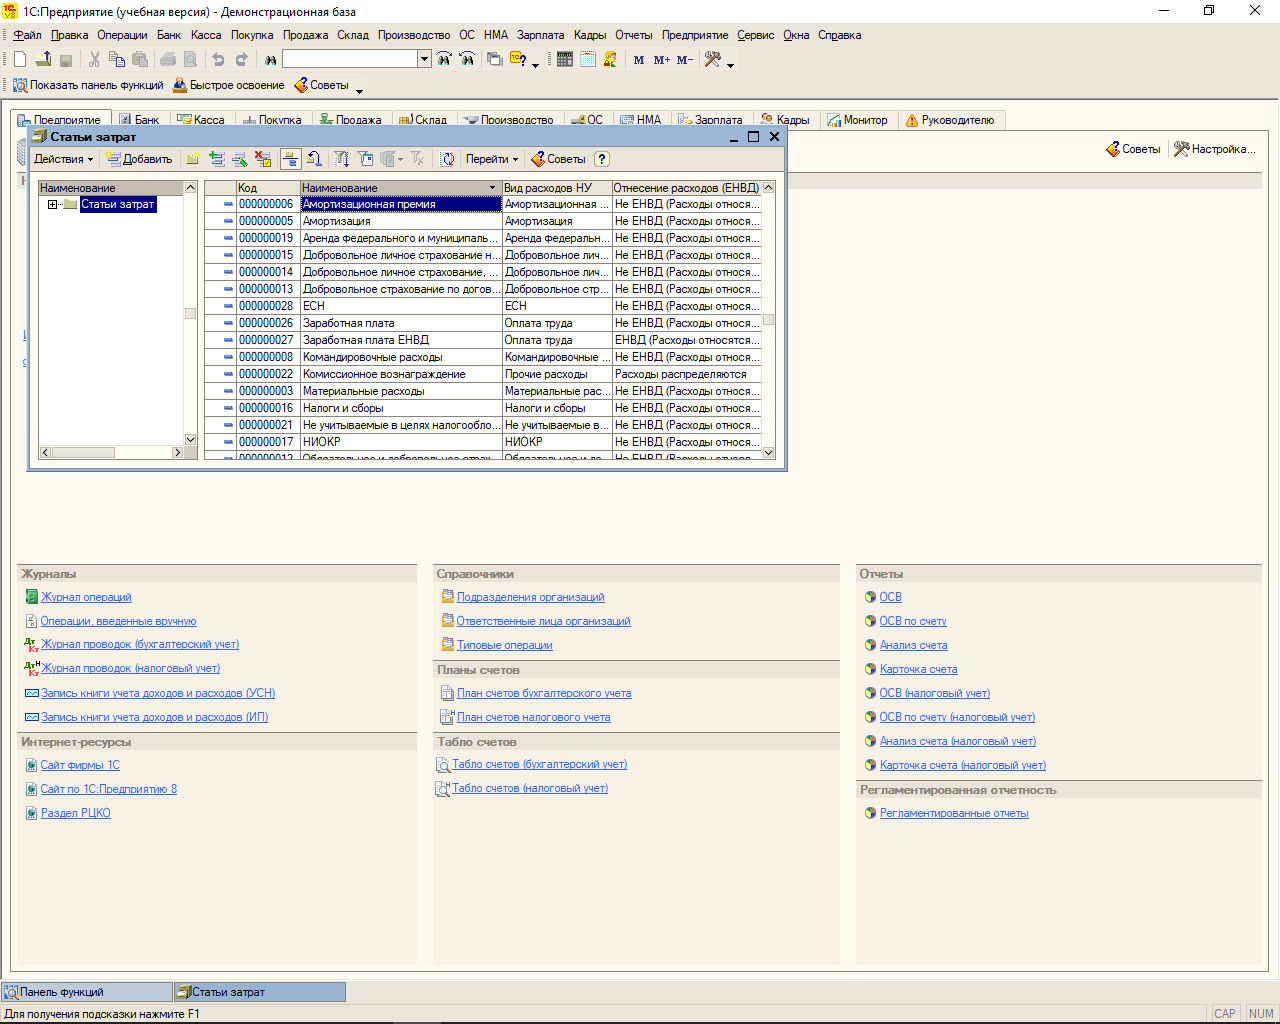Click the Cut scissors icon
Viewport: 1280px width, 1024px height.
94,59
